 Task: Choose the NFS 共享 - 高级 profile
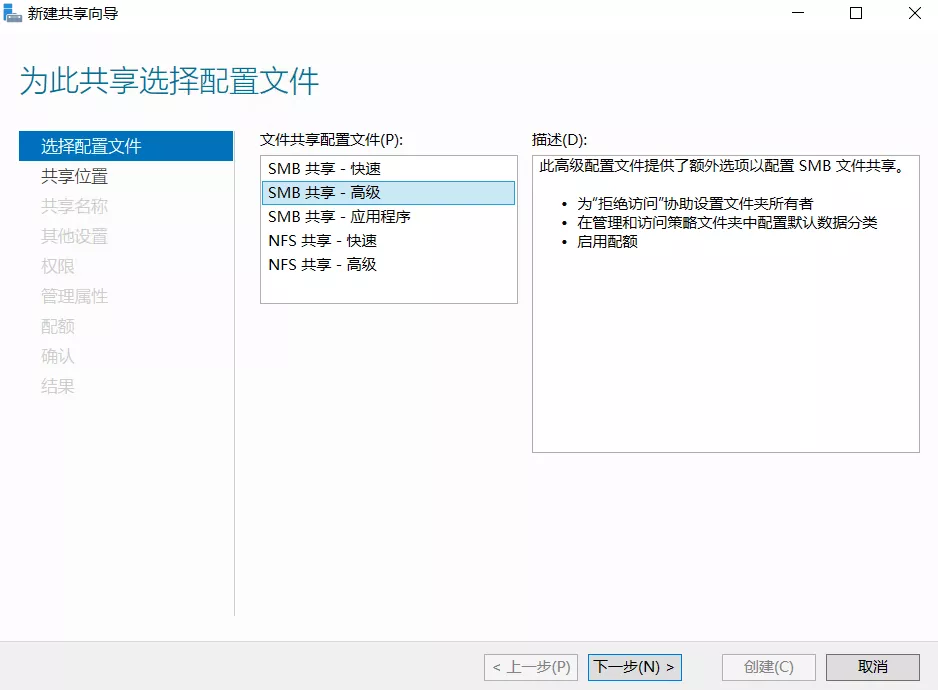pos(322,265)
